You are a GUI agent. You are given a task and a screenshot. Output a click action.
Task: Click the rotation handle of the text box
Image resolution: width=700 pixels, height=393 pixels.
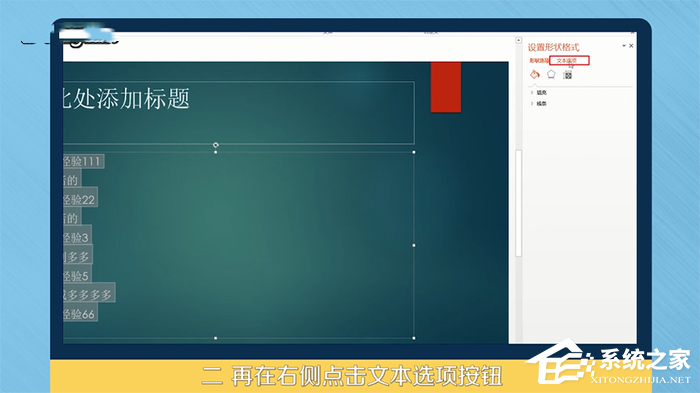tap(216, 145)
